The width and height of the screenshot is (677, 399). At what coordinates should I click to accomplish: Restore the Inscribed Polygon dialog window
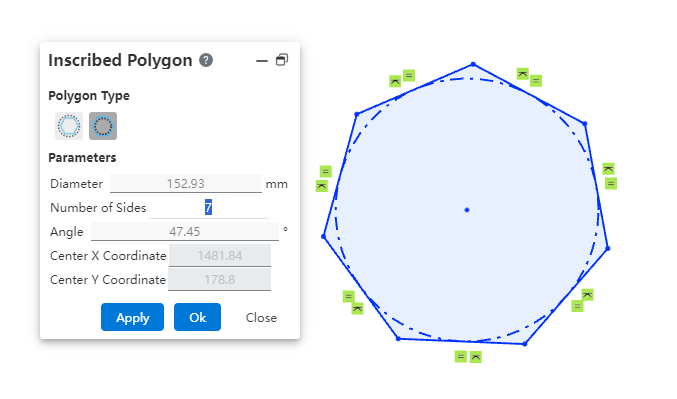pos(282,60)
